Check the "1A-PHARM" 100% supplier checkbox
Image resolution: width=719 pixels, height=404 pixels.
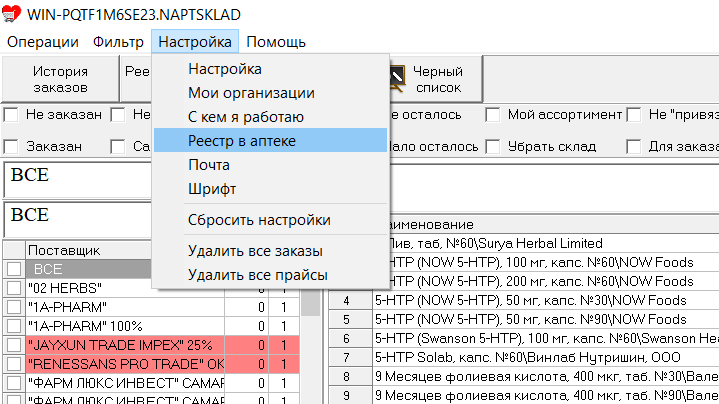tap(14, 326)
